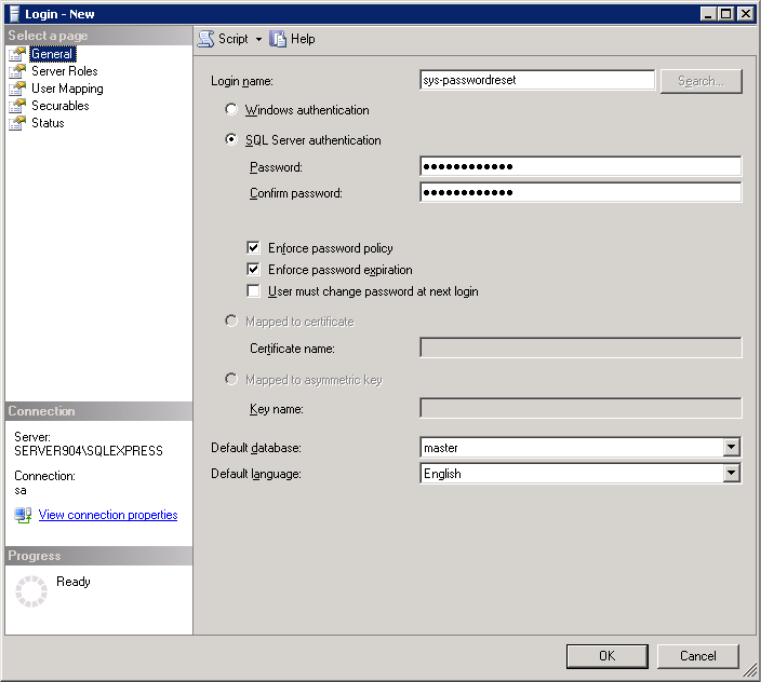
Task: Click the General page icon
Action: tap(17, 54)
